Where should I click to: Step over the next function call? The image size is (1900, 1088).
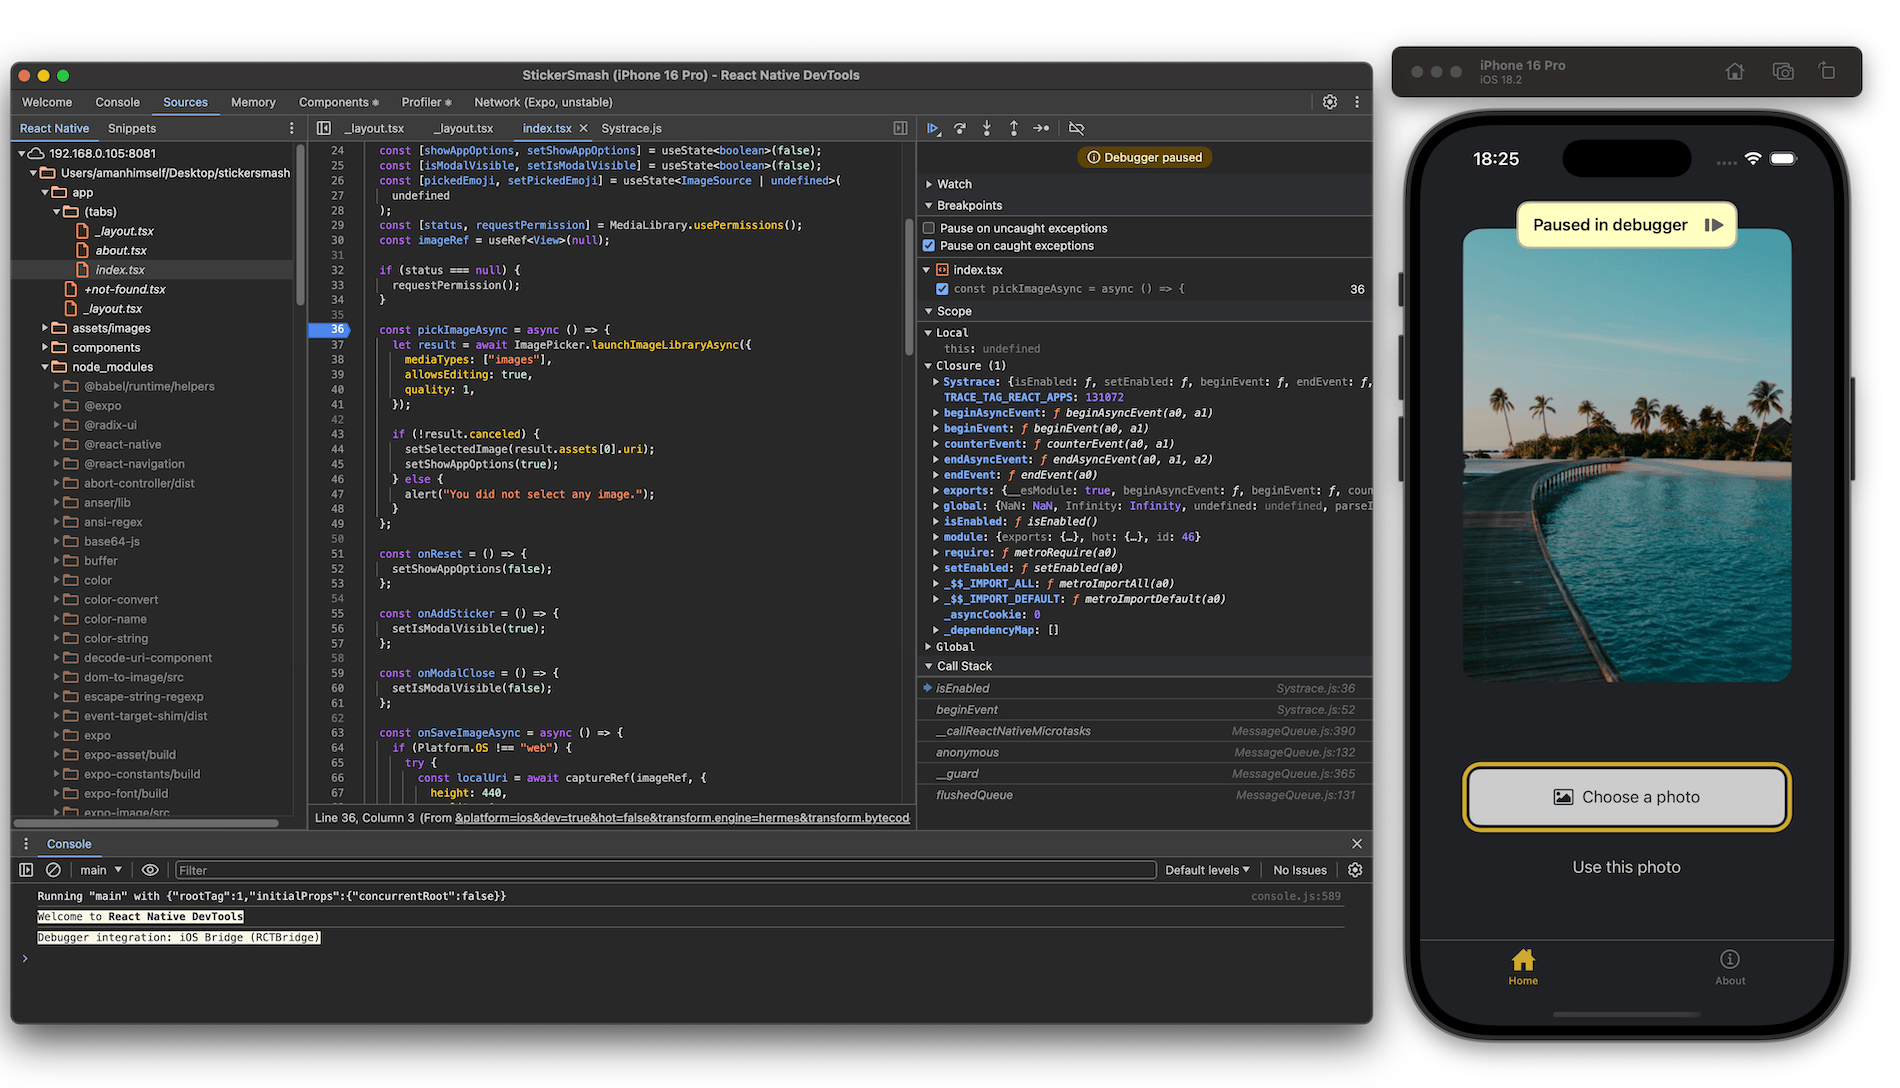point(960,128)
